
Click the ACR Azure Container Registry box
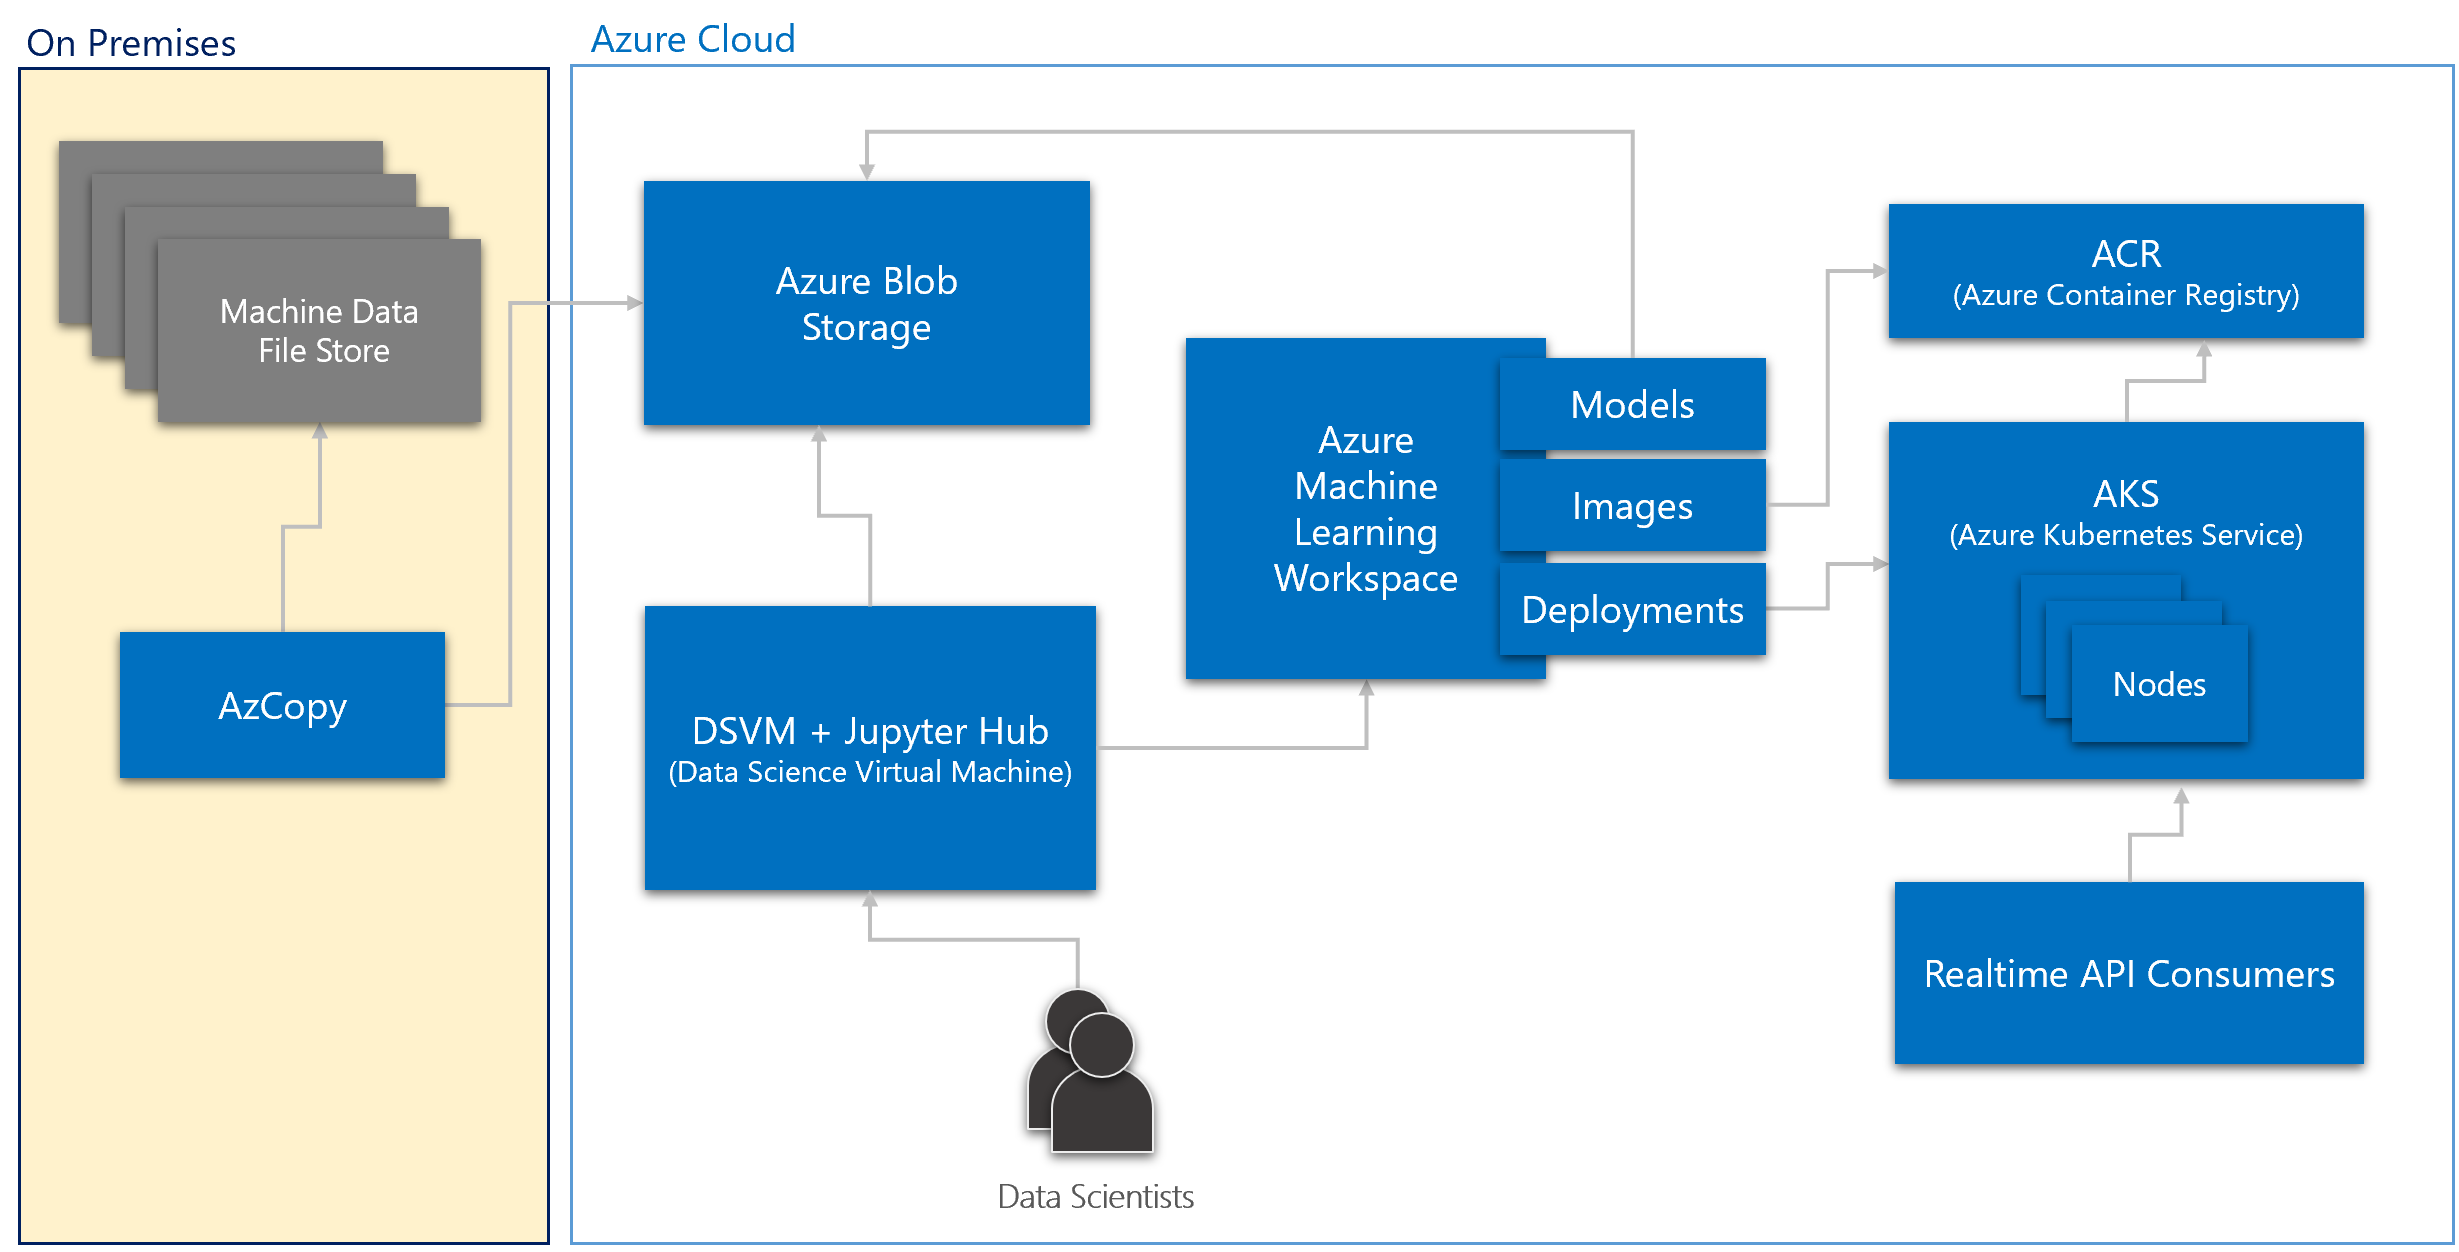pyautogui.click(x=2125, y=271)
